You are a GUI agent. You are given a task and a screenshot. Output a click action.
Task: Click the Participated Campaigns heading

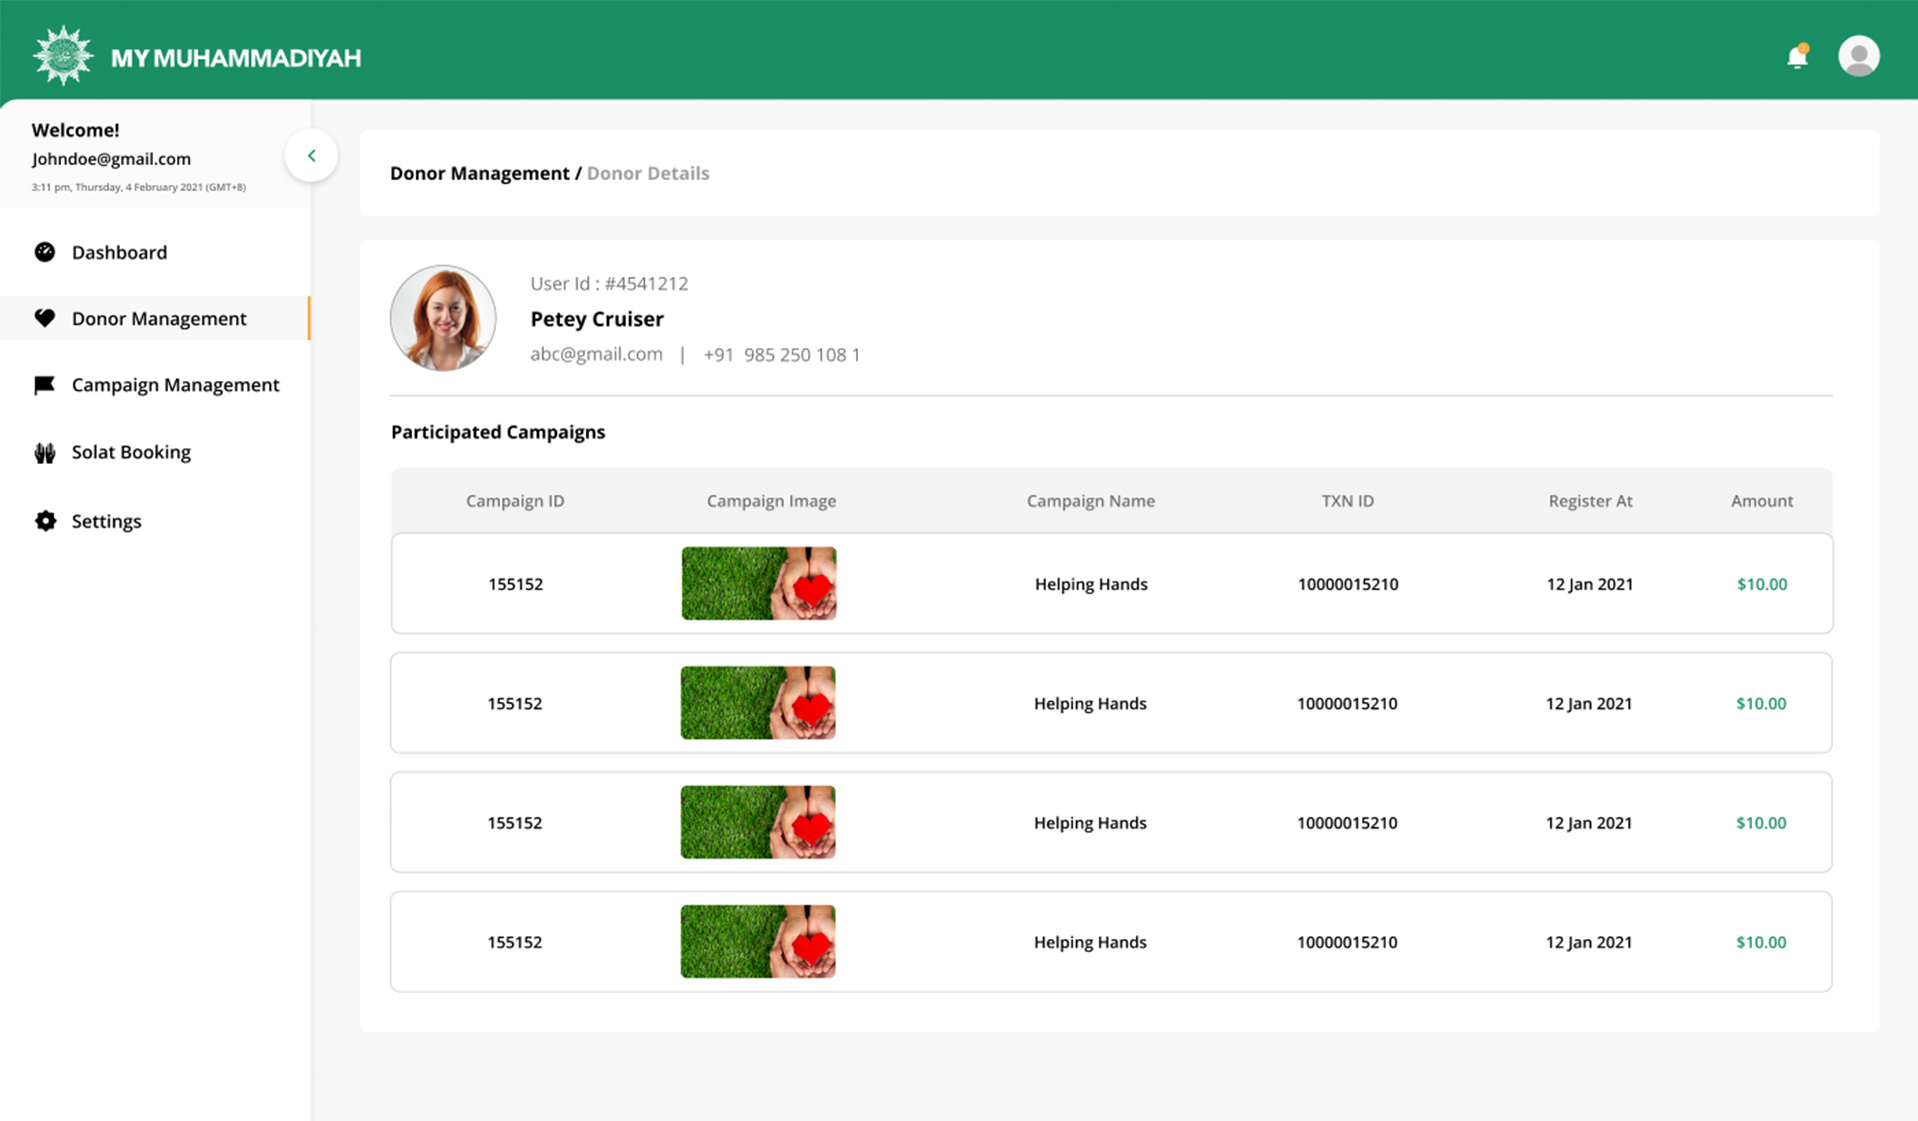498,432
